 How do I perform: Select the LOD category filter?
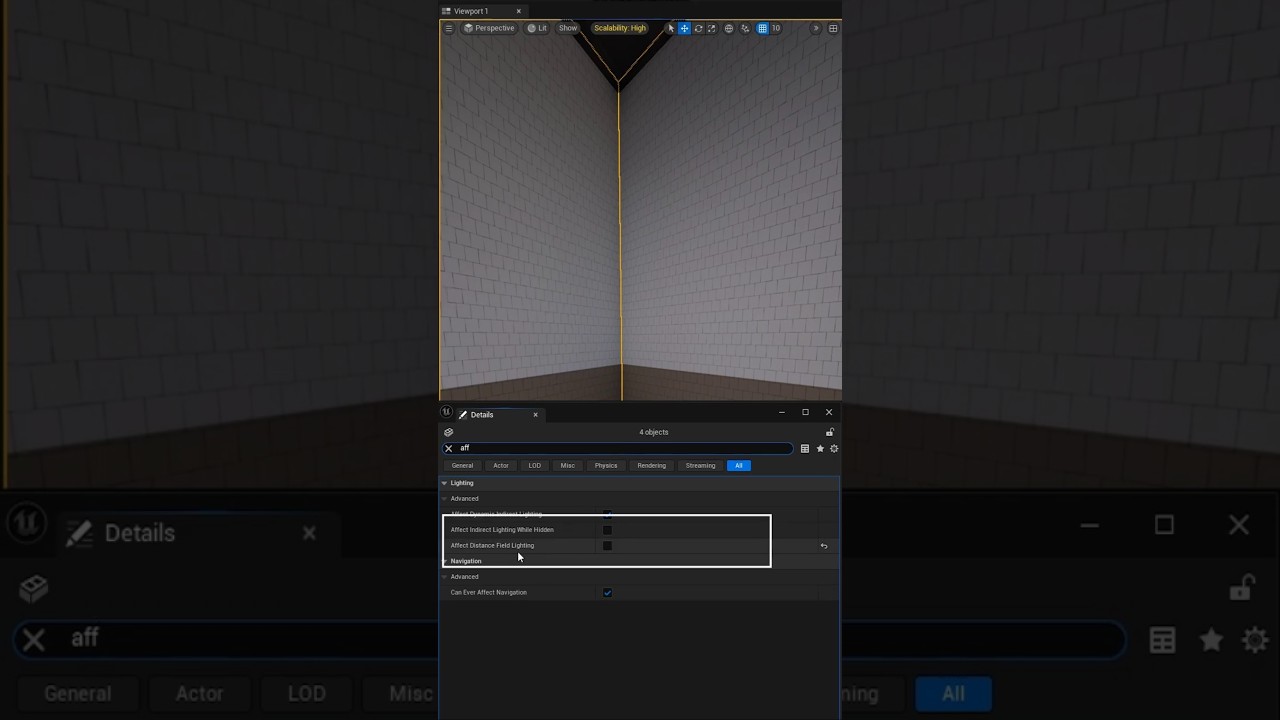tap(535, 465)
